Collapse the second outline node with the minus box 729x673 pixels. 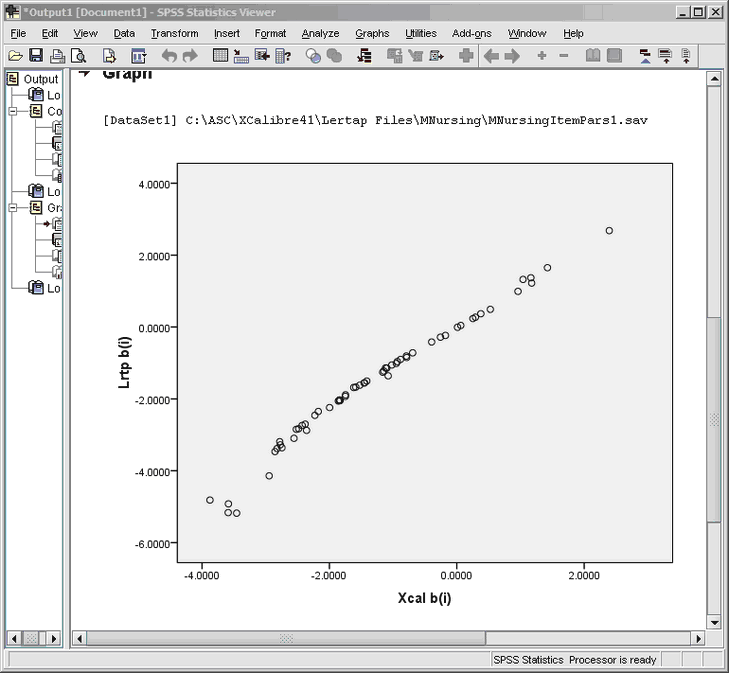[14, 111]
